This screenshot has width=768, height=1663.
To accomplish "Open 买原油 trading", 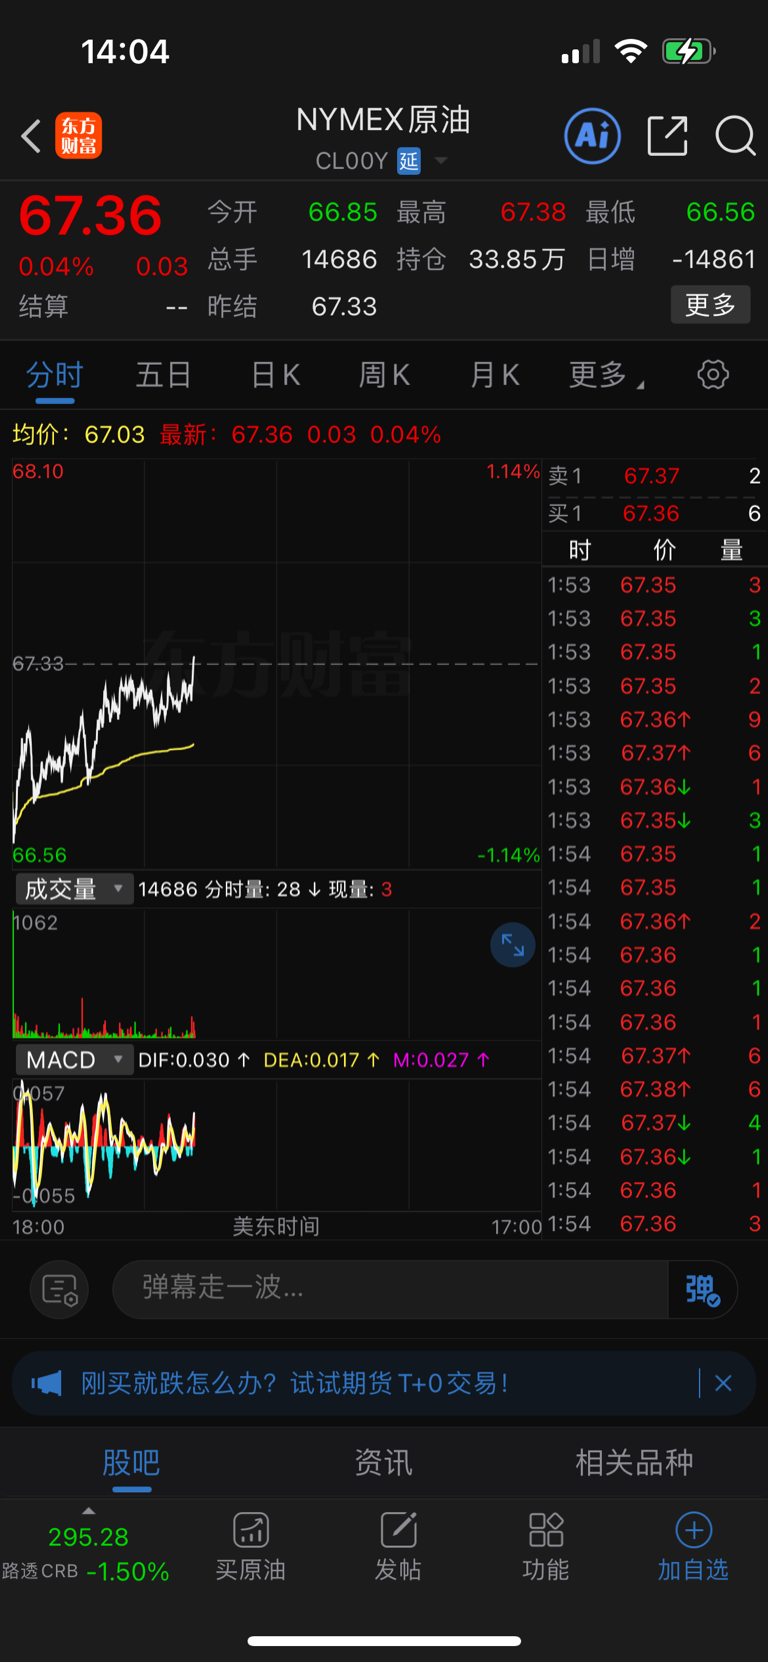I will [x=251, y=1547].
